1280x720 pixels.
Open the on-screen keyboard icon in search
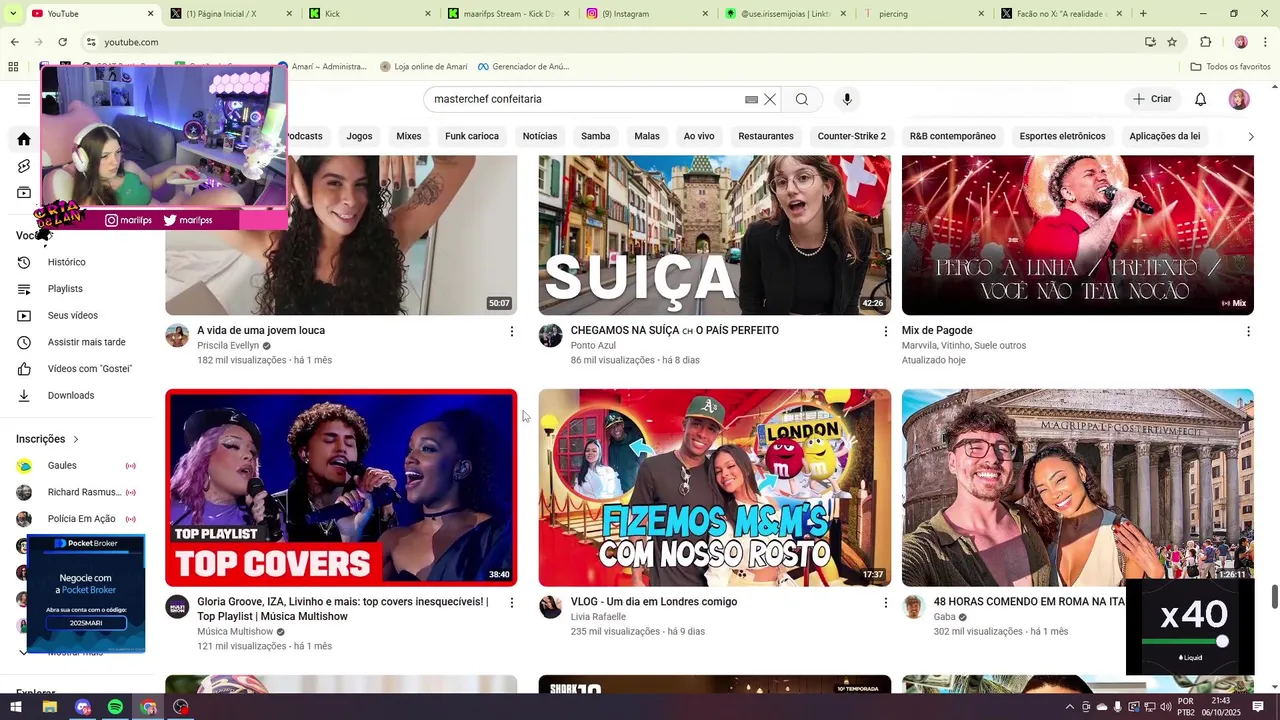751,100
